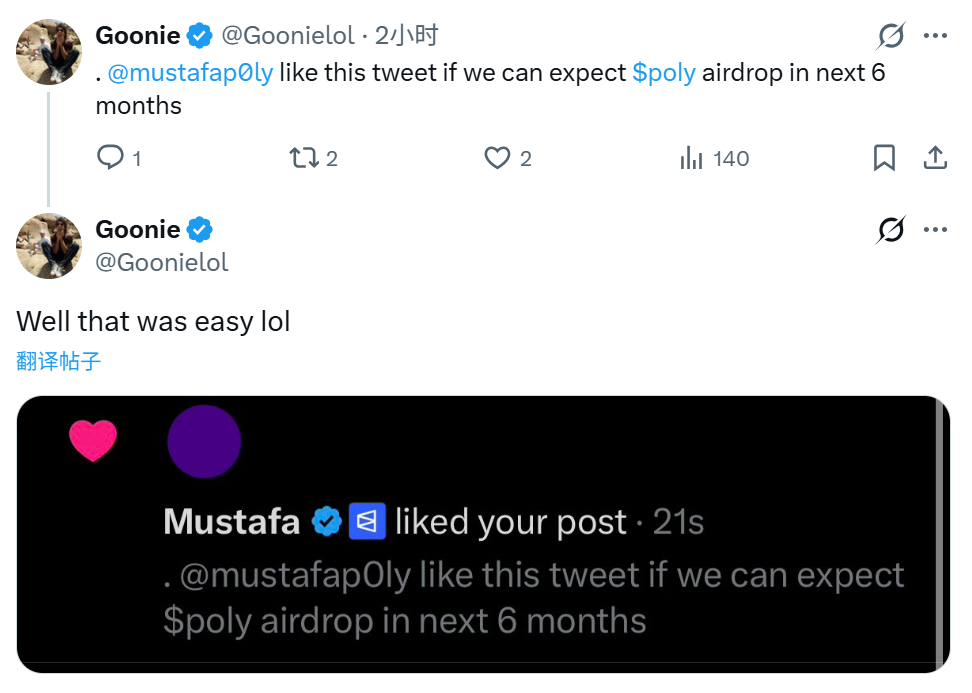Open the @mustafap0ly mention link
Image resolution: width=972 pixels, height=693 pixels.
[x=190, y=73]
